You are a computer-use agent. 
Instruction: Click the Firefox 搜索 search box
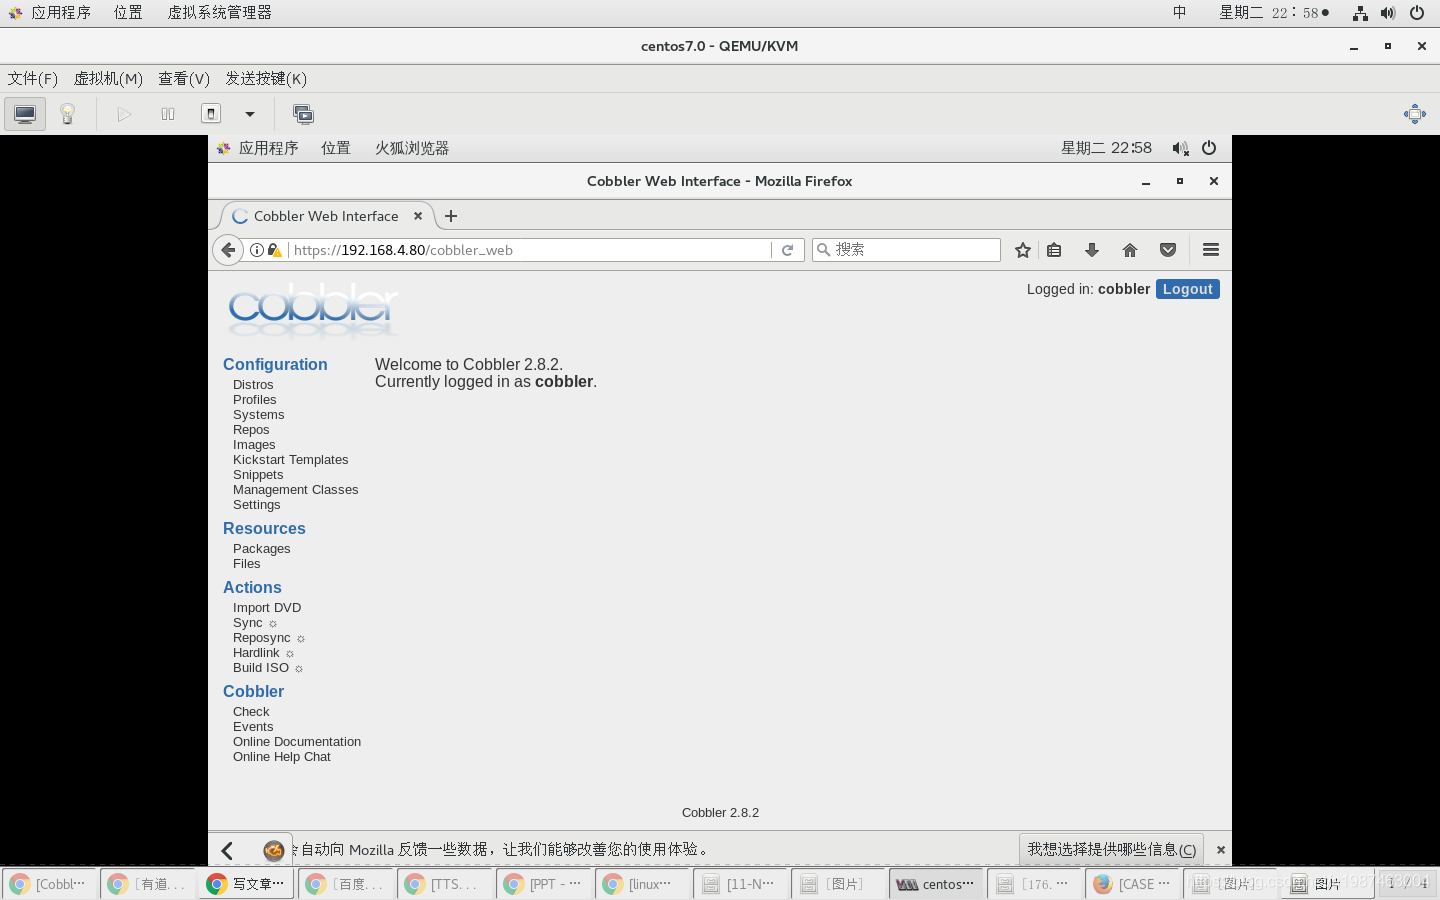[906, 250]
